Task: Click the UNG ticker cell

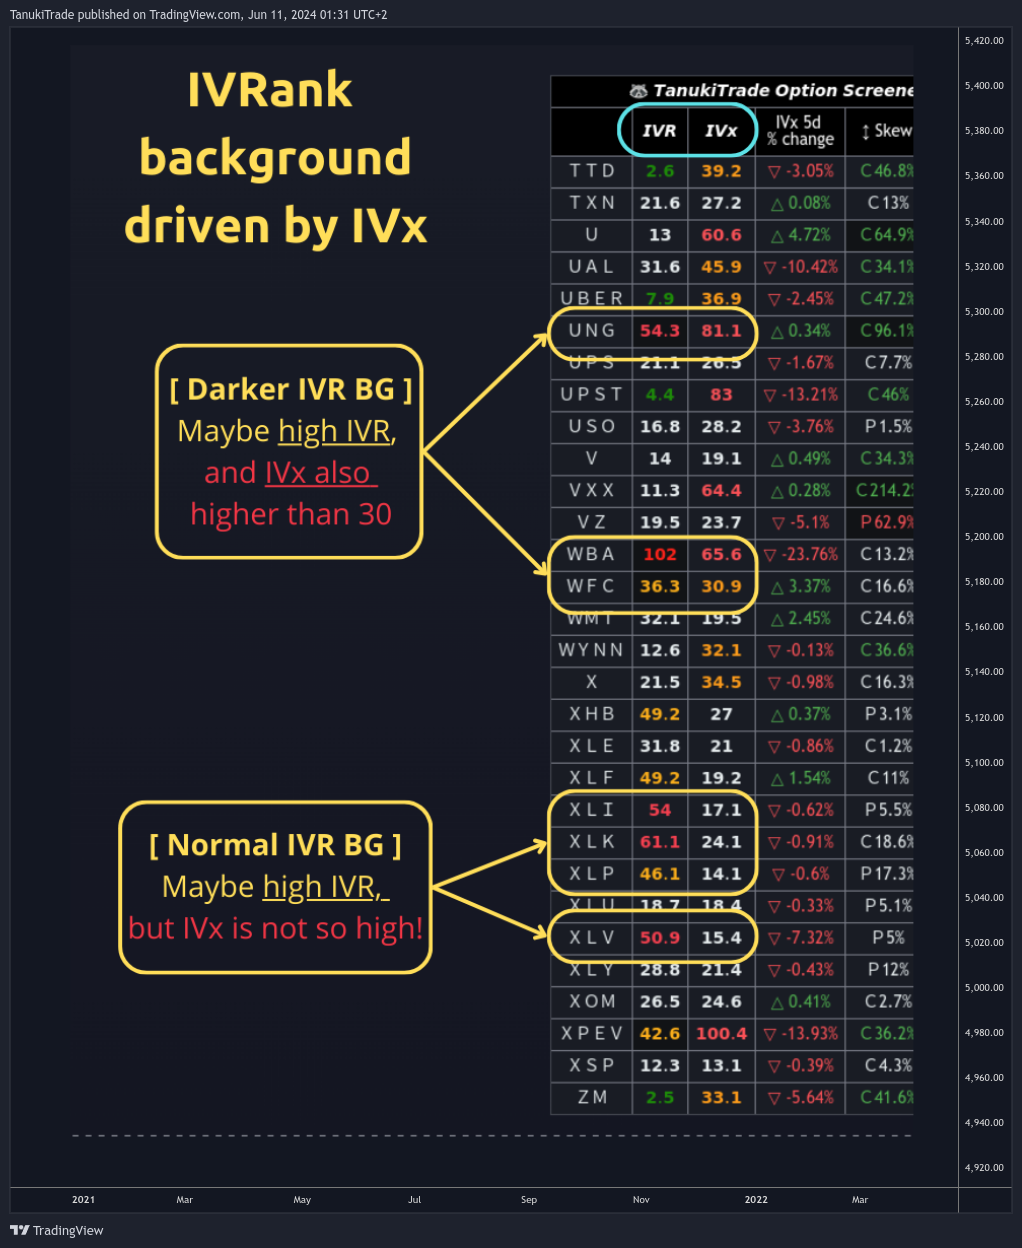Action: (x=592, y=331)
